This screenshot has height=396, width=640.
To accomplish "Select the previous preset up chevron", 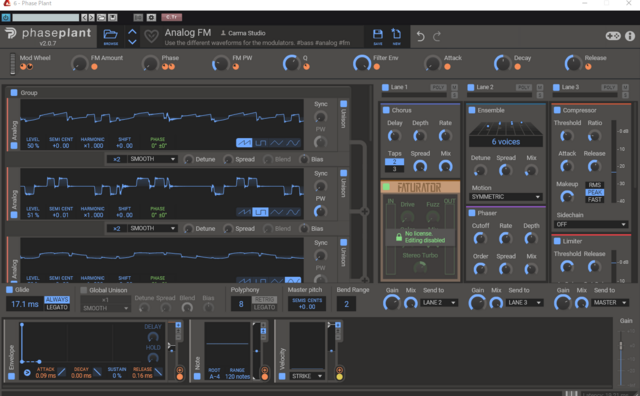I will pyautogui.click(x=132, y=31).
